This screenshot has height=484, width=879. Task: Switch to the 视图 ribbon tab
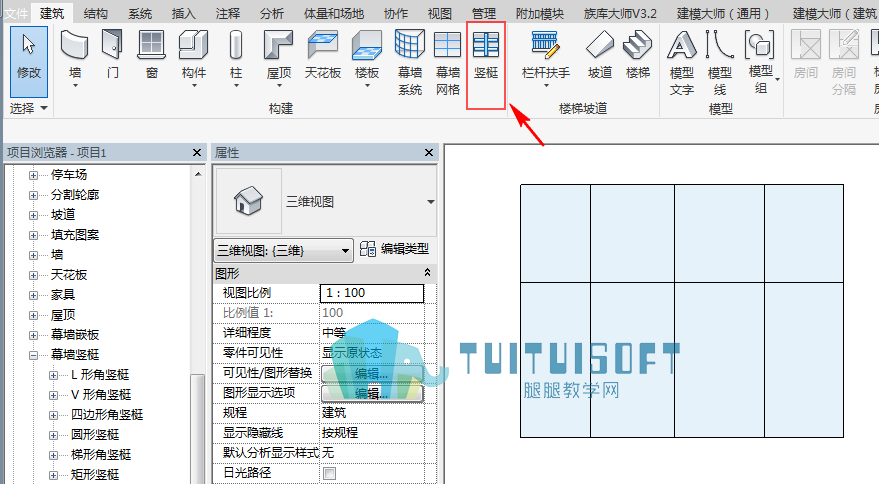coord(440,13)
